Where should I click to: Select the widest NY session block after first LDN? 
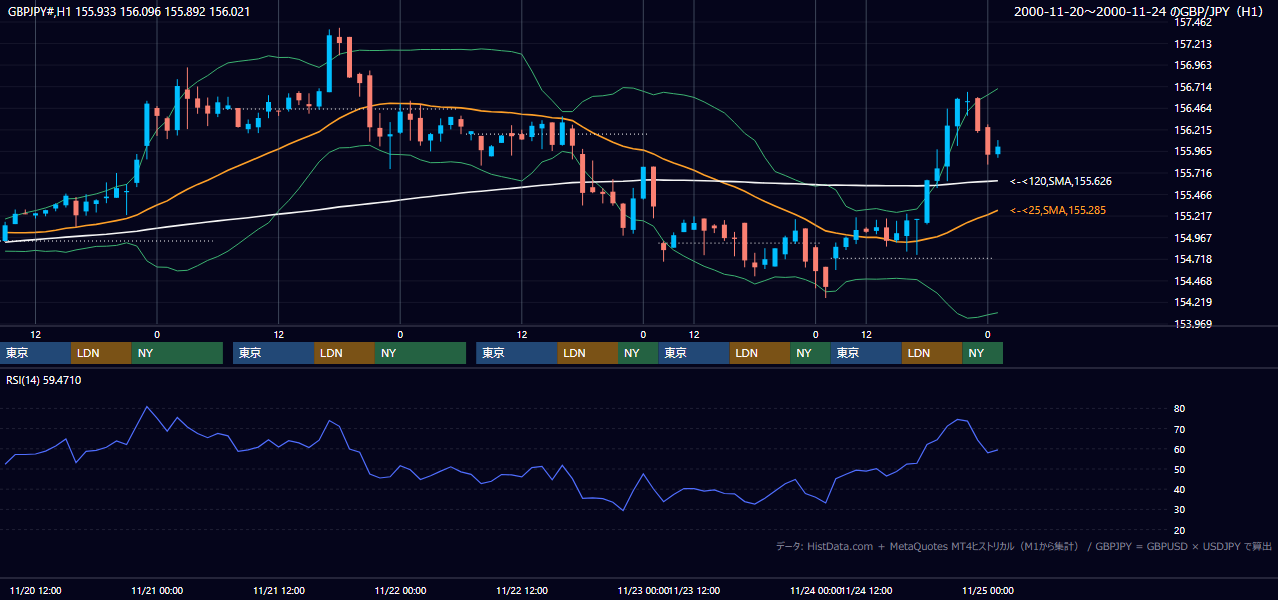pos(176,353)
